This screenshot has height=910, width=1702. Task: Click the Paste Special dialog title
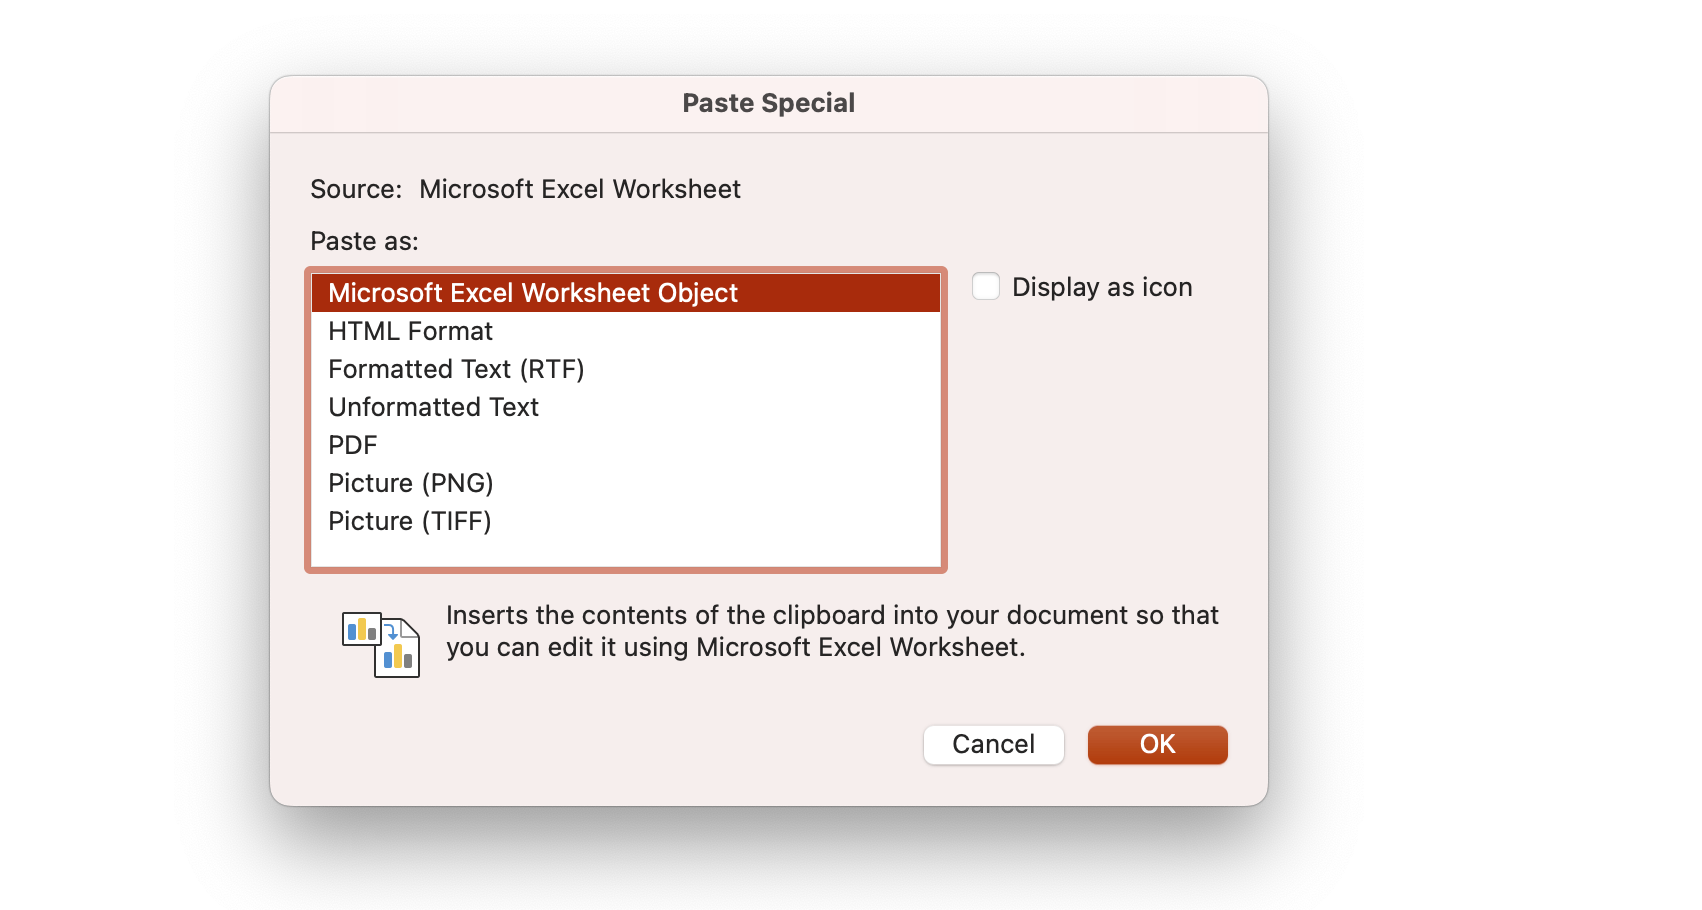pyautogui.click(x=768, y=103)
